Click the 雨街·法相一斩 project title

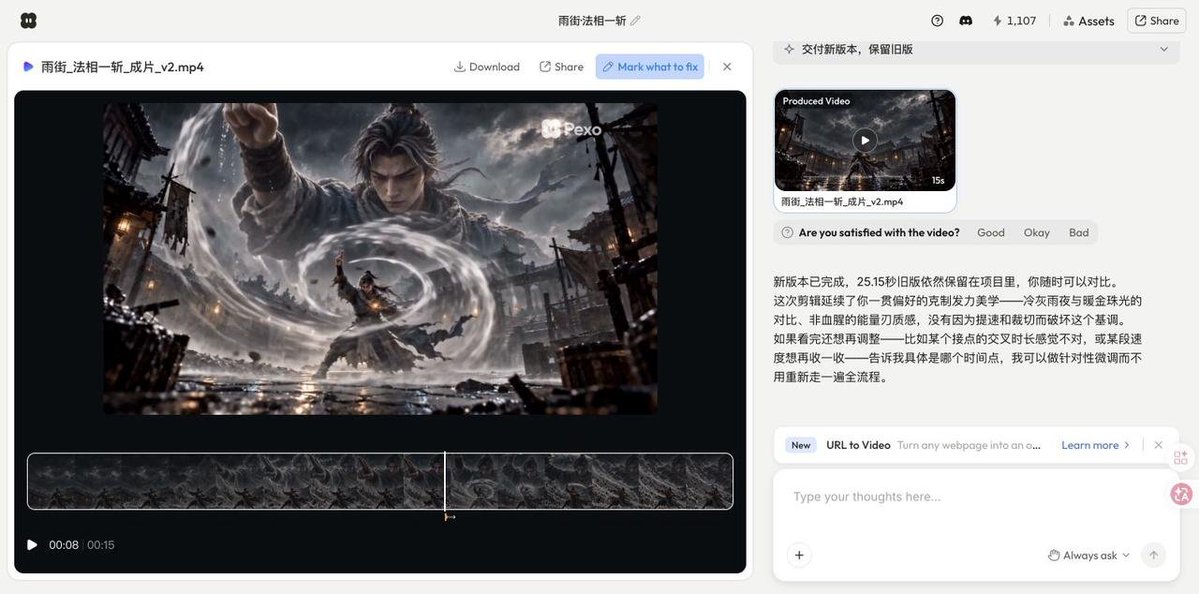click(x=592, y=21)
